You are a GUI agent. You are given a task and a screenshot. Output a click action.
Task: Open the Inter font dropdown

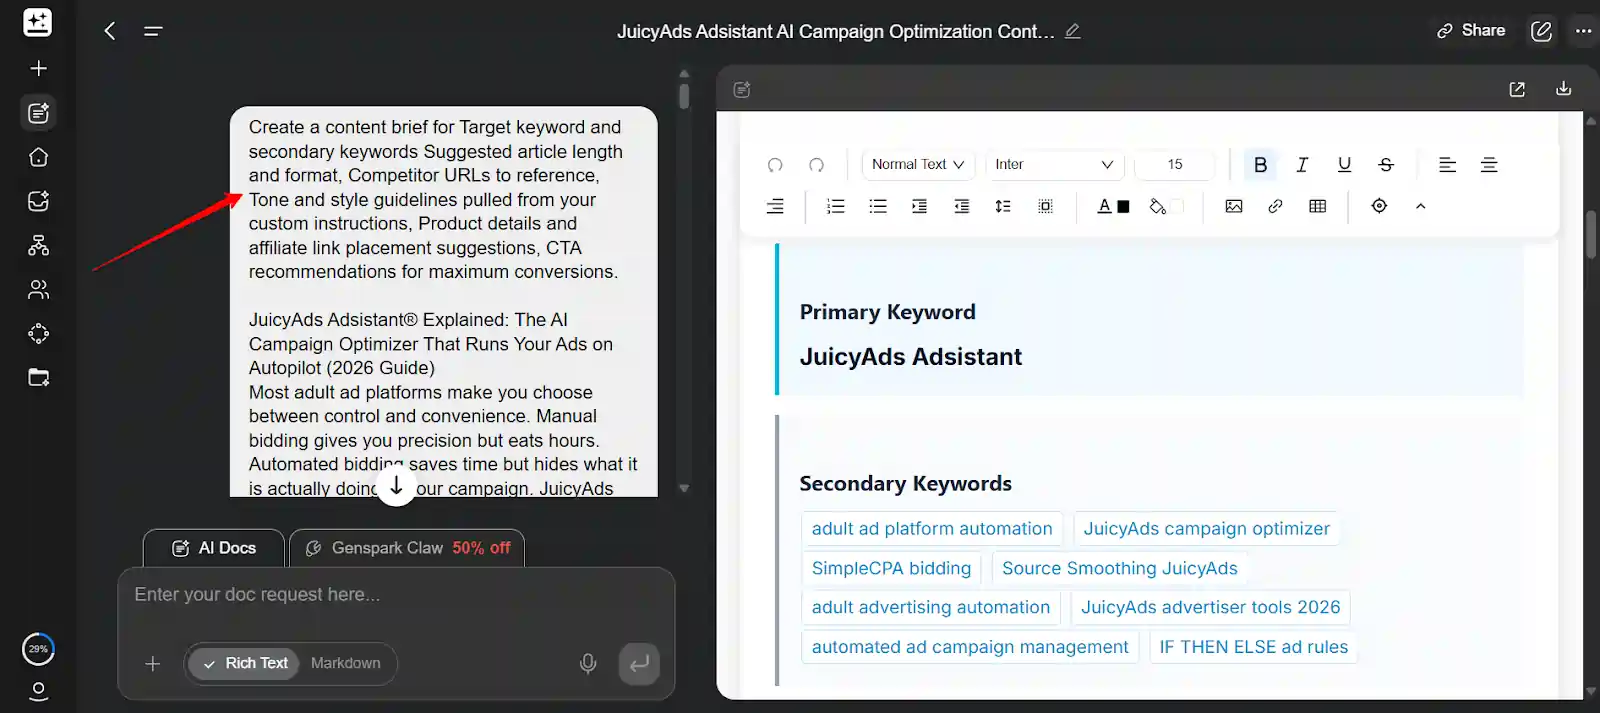click(1054, 165)
